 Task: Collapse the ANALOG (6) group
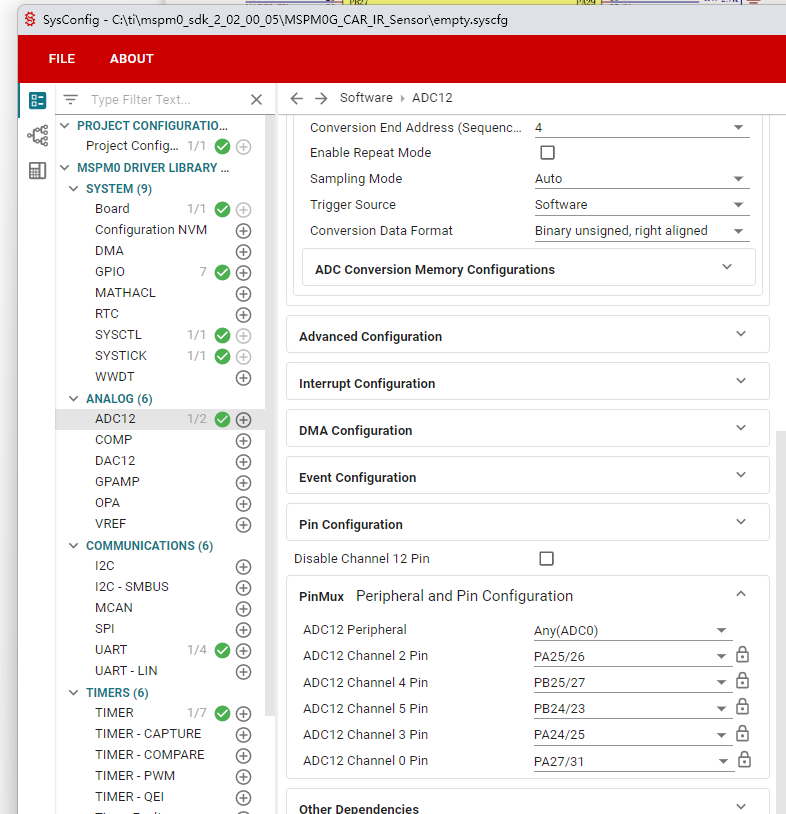click(x=74, y=399)
